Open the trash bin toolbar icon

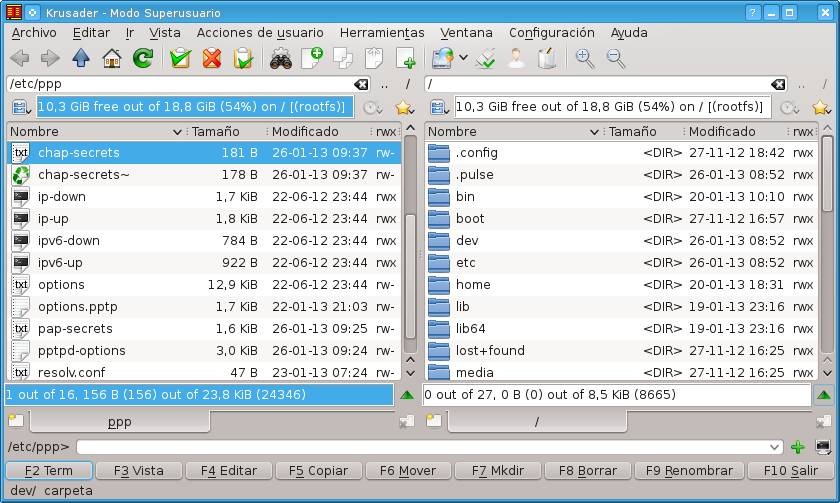tap(547, 58)
